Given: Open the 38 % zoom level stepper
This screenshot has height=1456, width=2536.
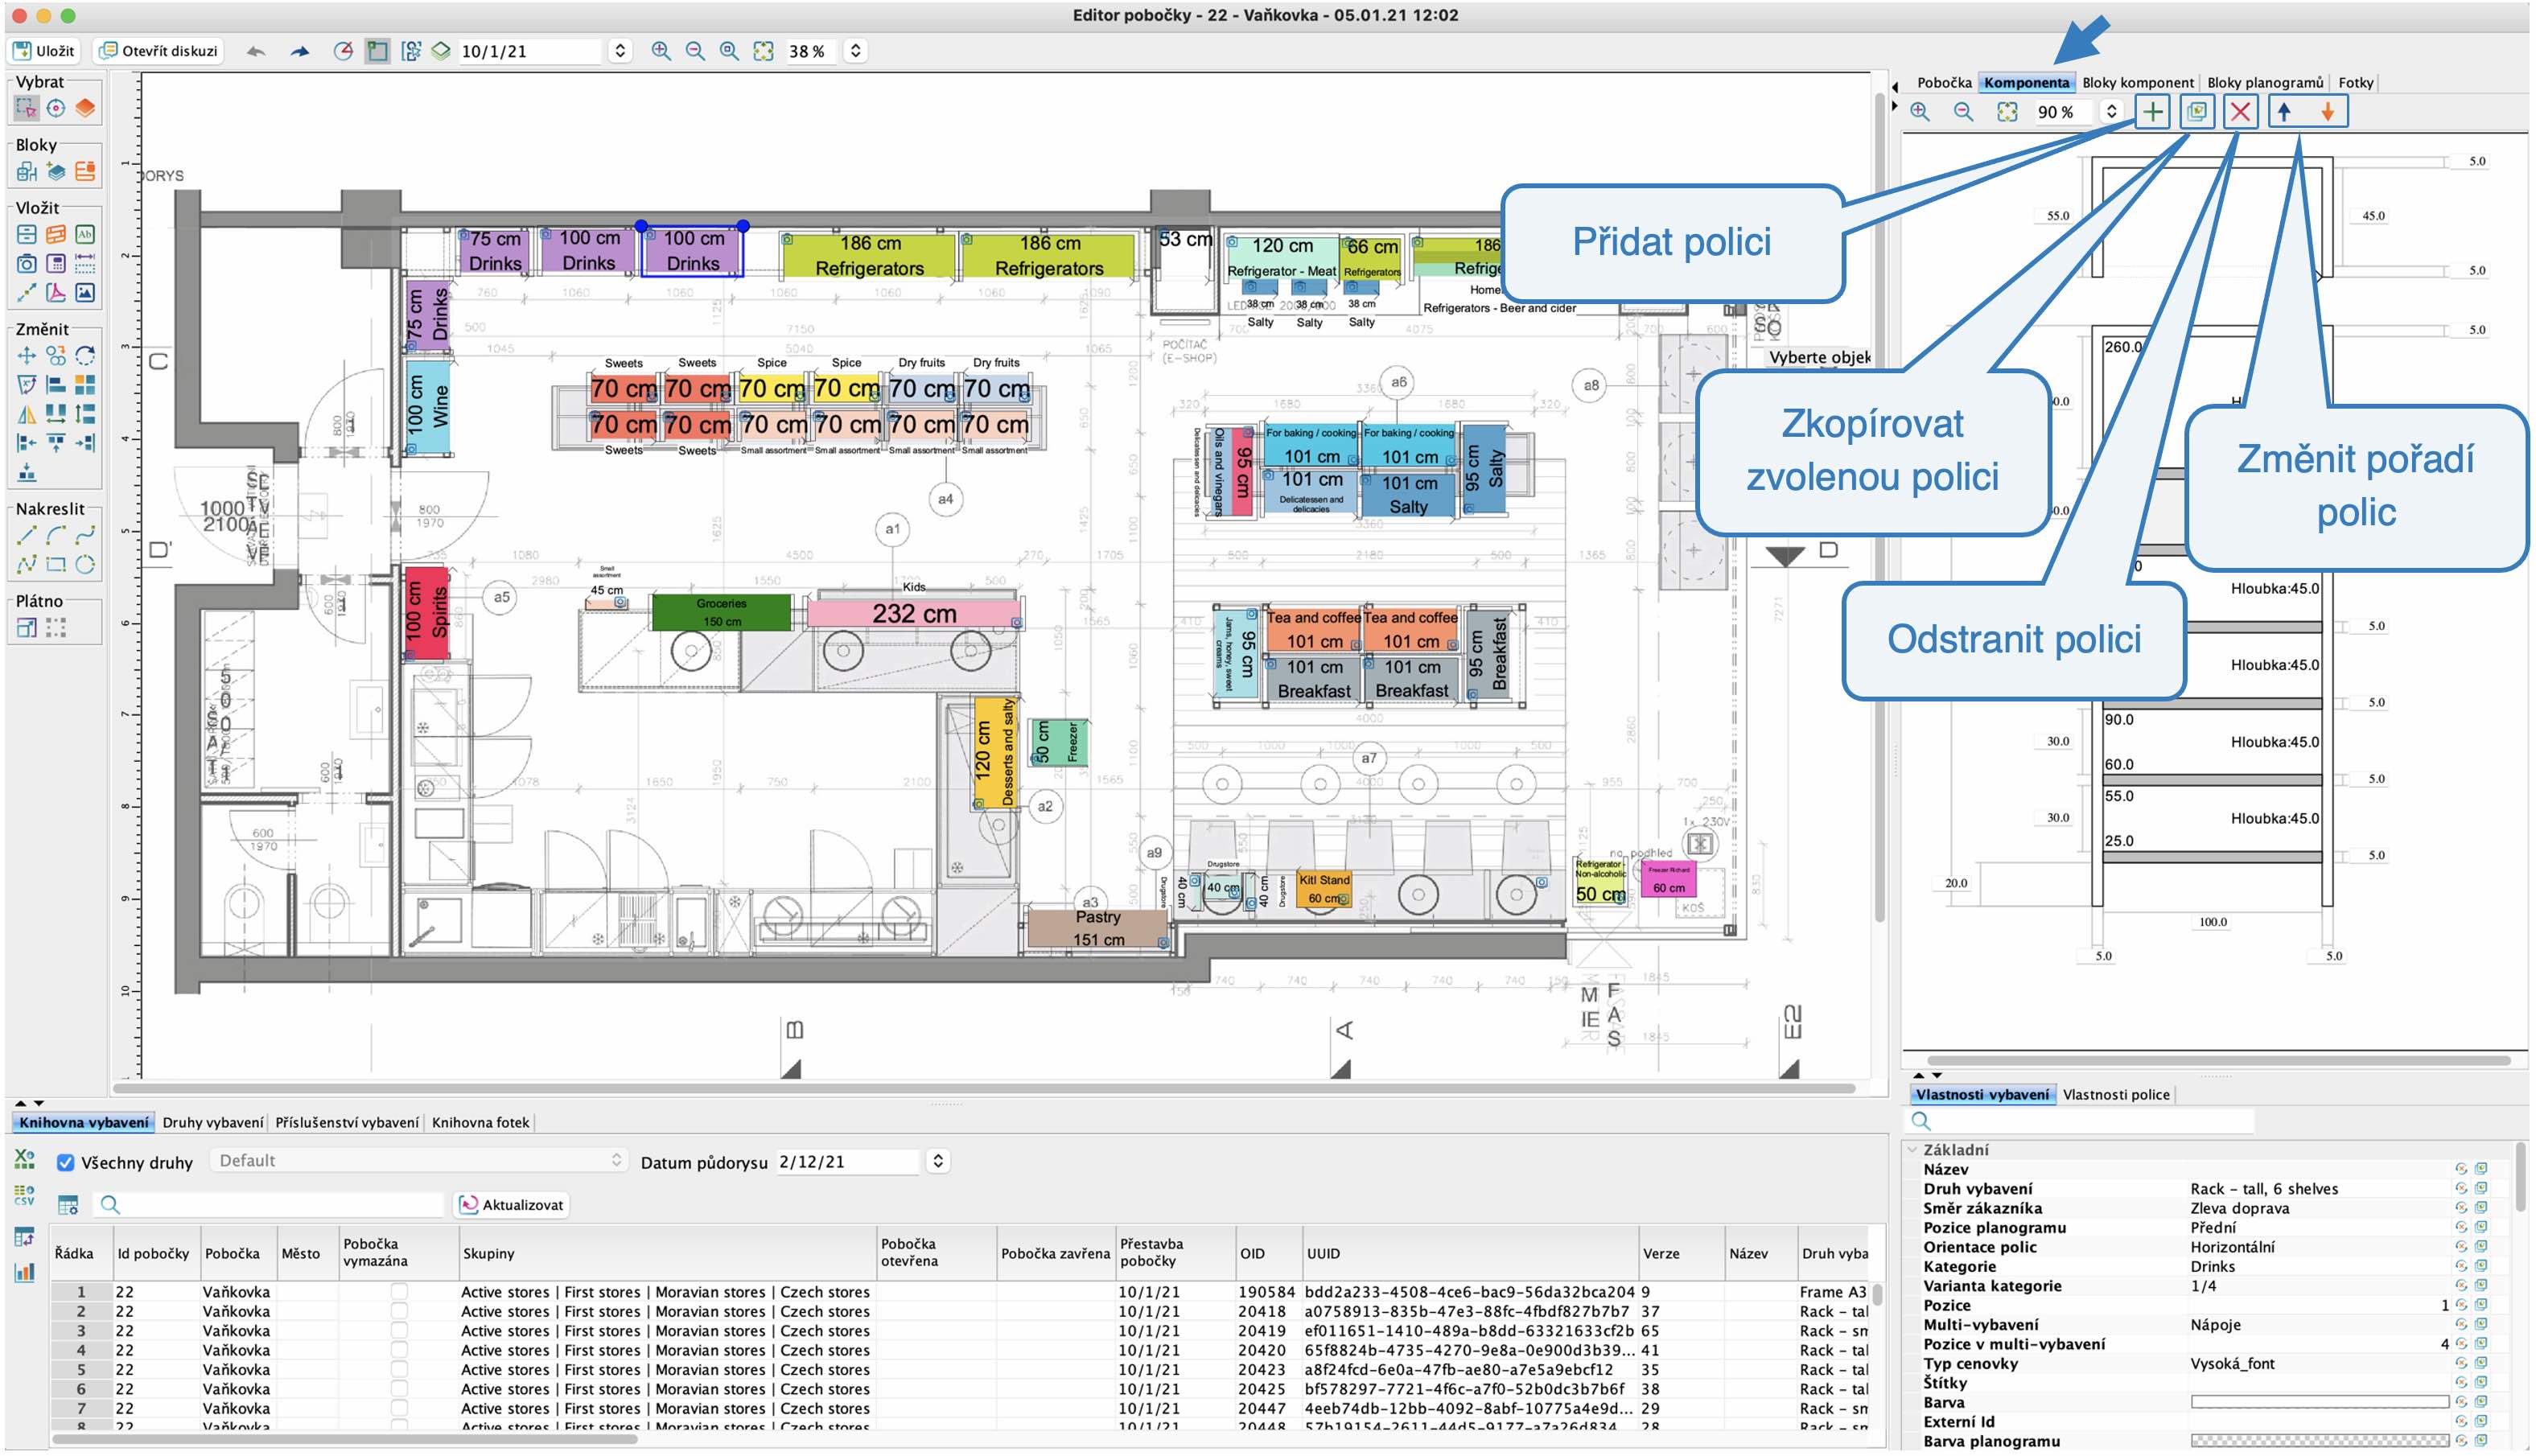Looking at the screenshot, I should tap(855, 51).
